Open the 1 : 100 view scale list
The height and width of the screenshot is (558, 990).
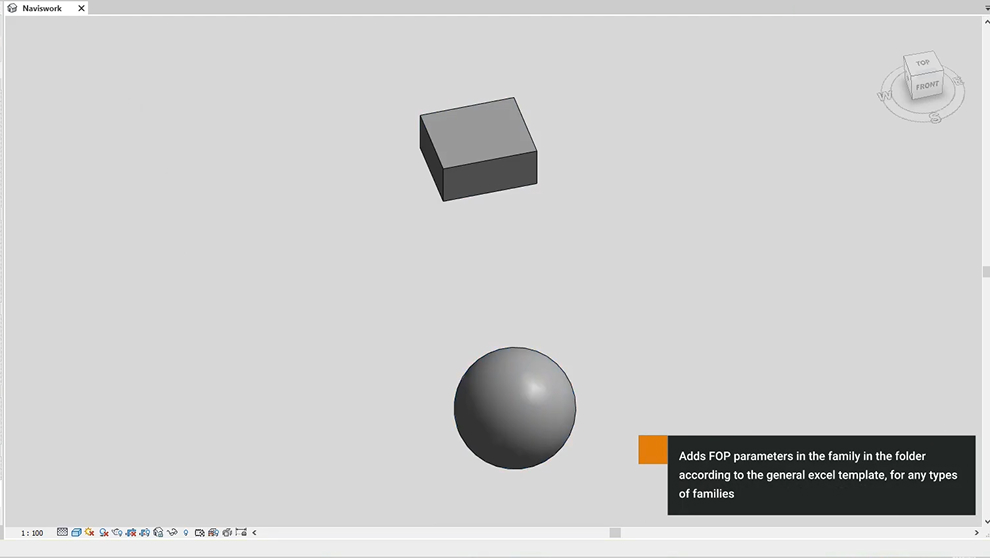tap(32, 533)
